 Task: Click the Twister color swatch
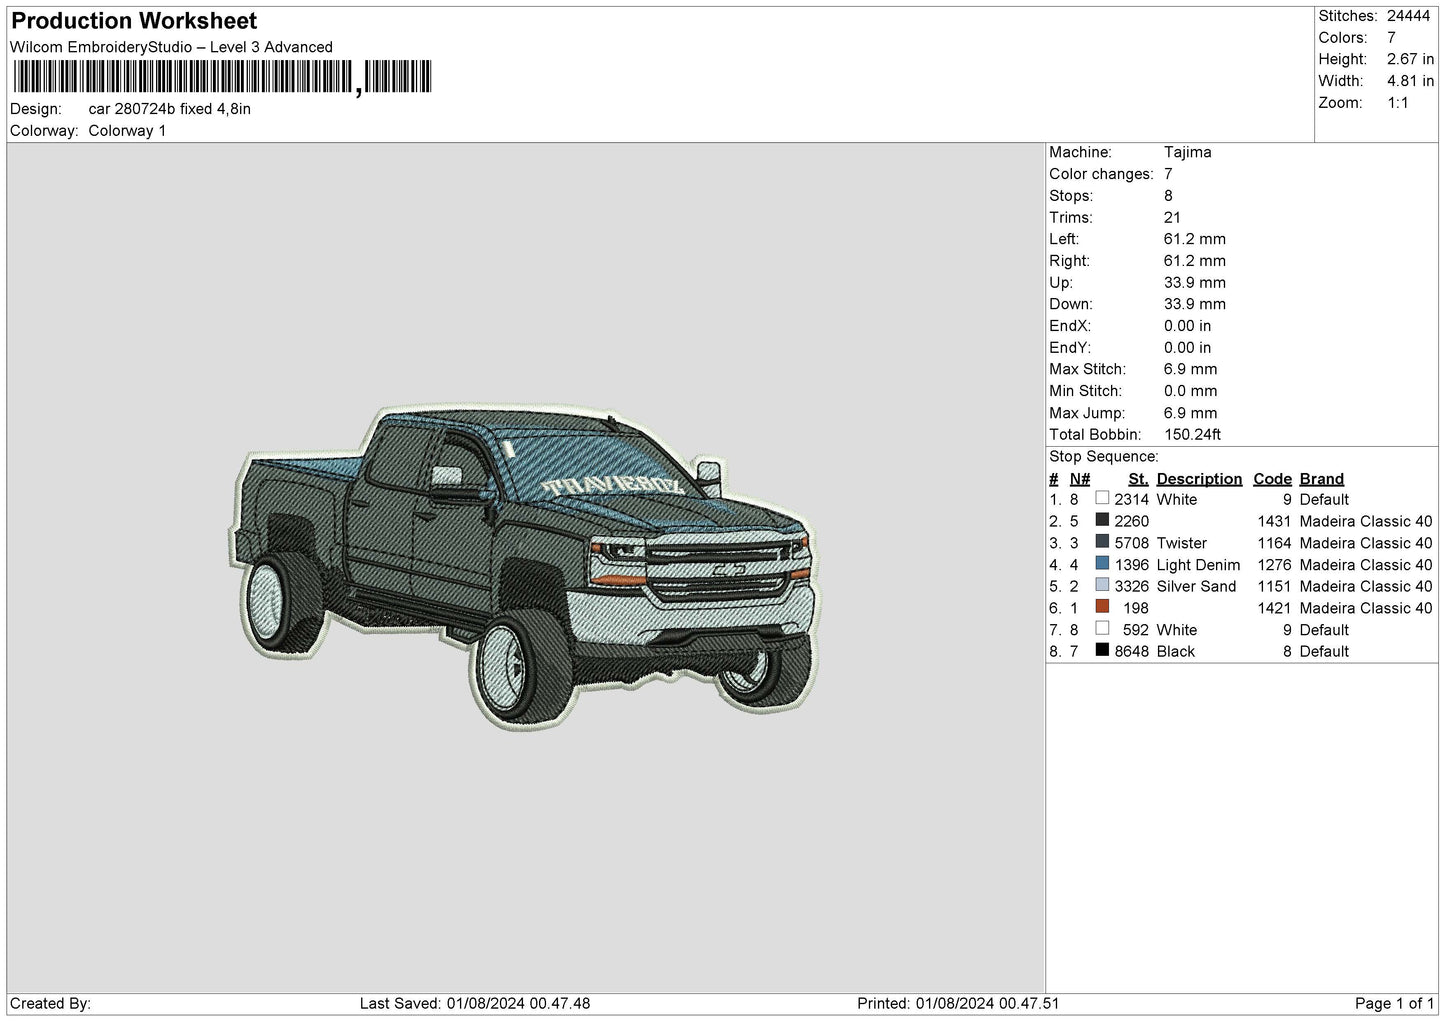point(1102,542)
